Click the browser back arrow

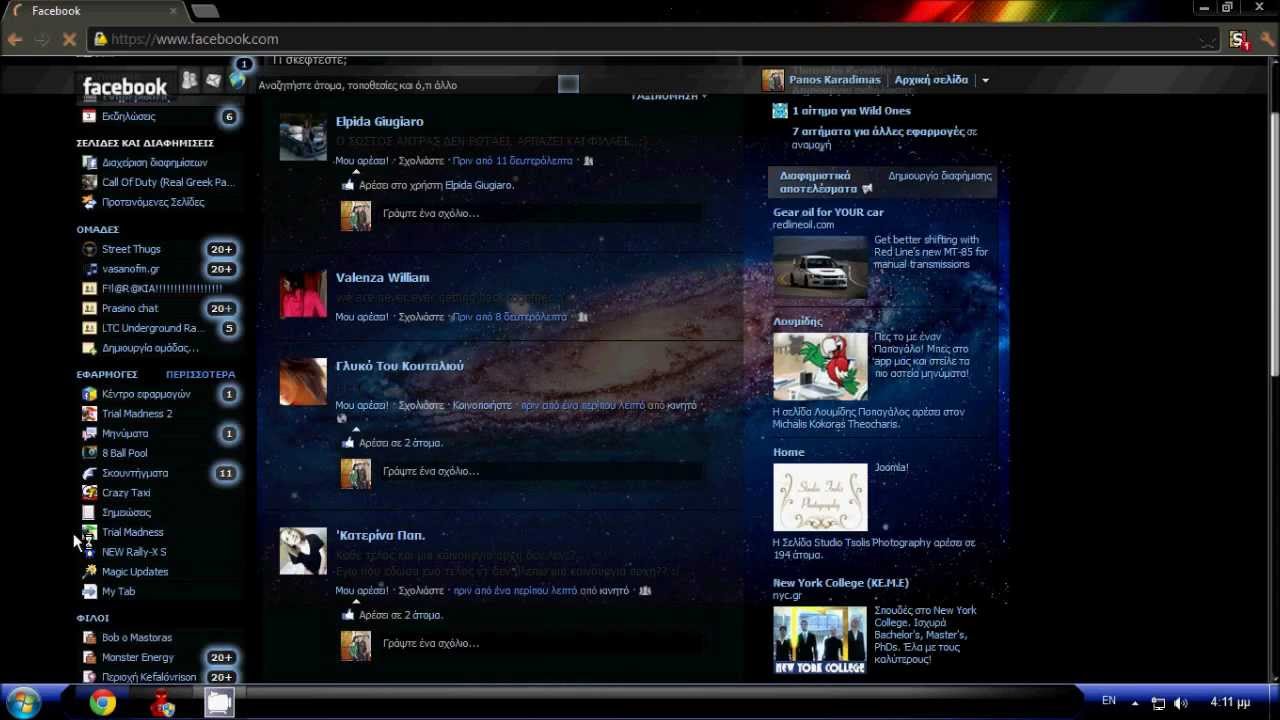[x=14, y=39]
